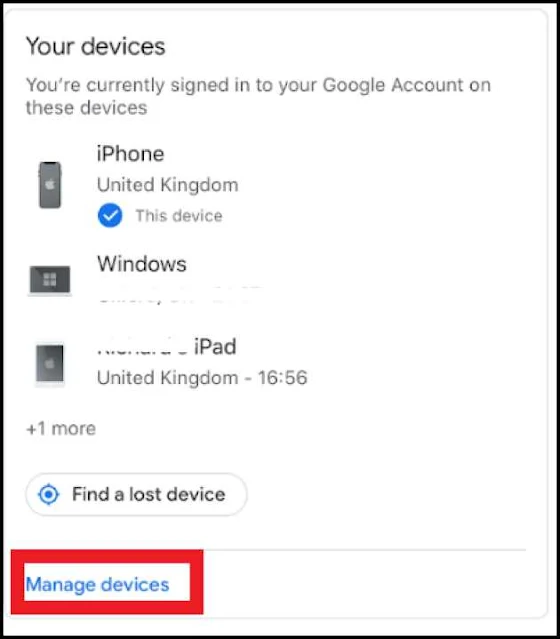Click the Your devices heading
The image size is (560, 639).
click(96, 46)
